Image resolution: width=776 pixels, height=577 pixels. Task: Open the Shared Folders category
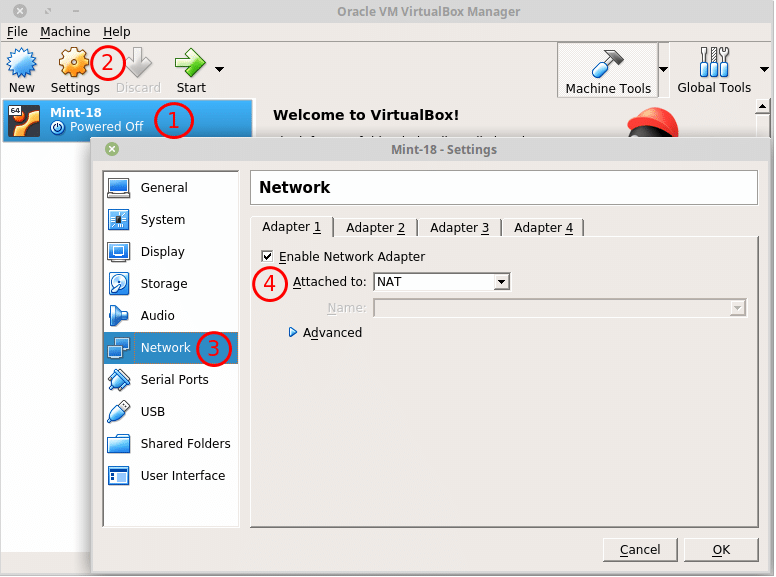point(185,444)
